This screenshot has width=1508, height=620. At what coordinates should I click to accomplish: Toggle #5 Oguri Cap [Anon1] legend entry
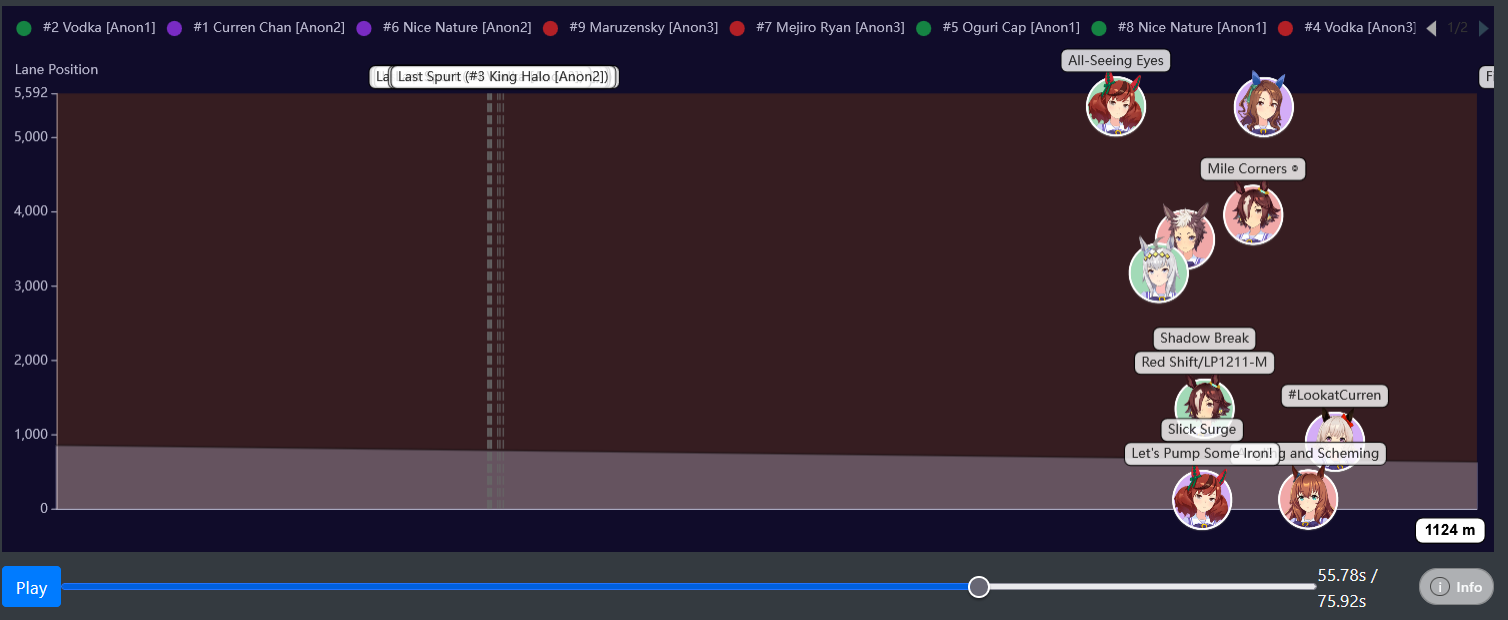[x=998, y=28]
